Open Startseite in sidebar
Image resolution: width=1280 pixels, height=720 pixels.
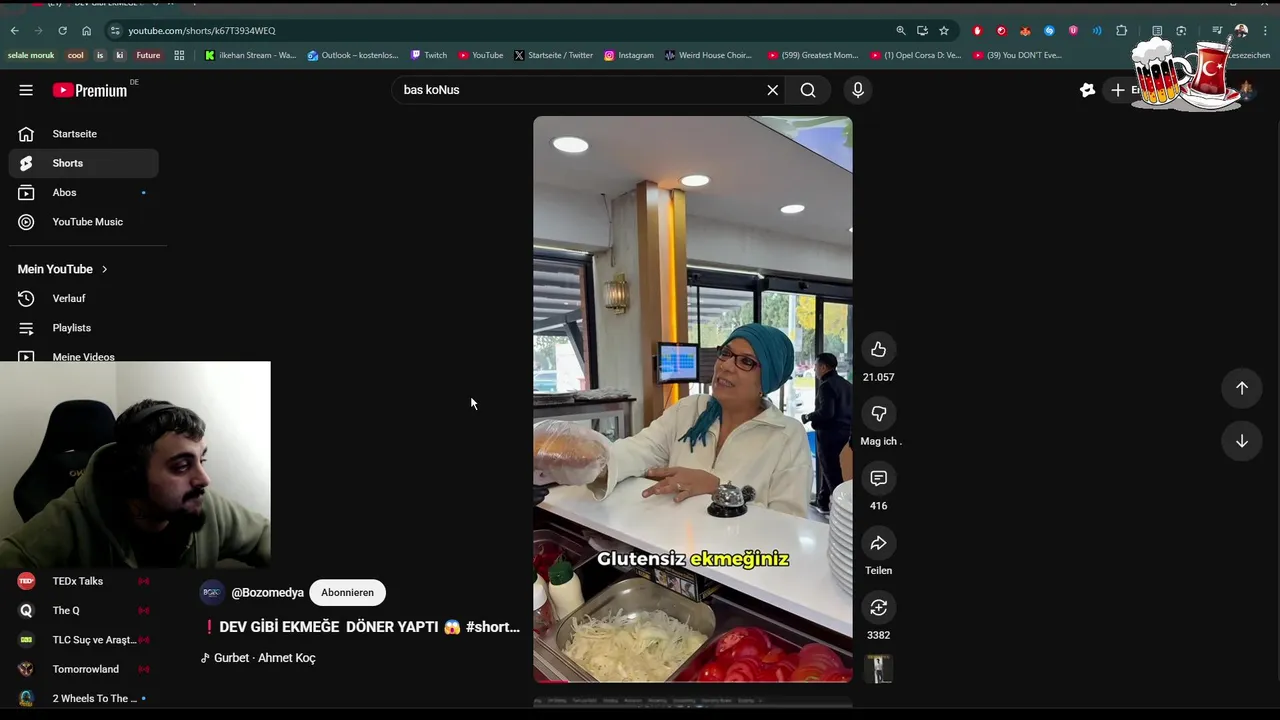pos(84,134)
